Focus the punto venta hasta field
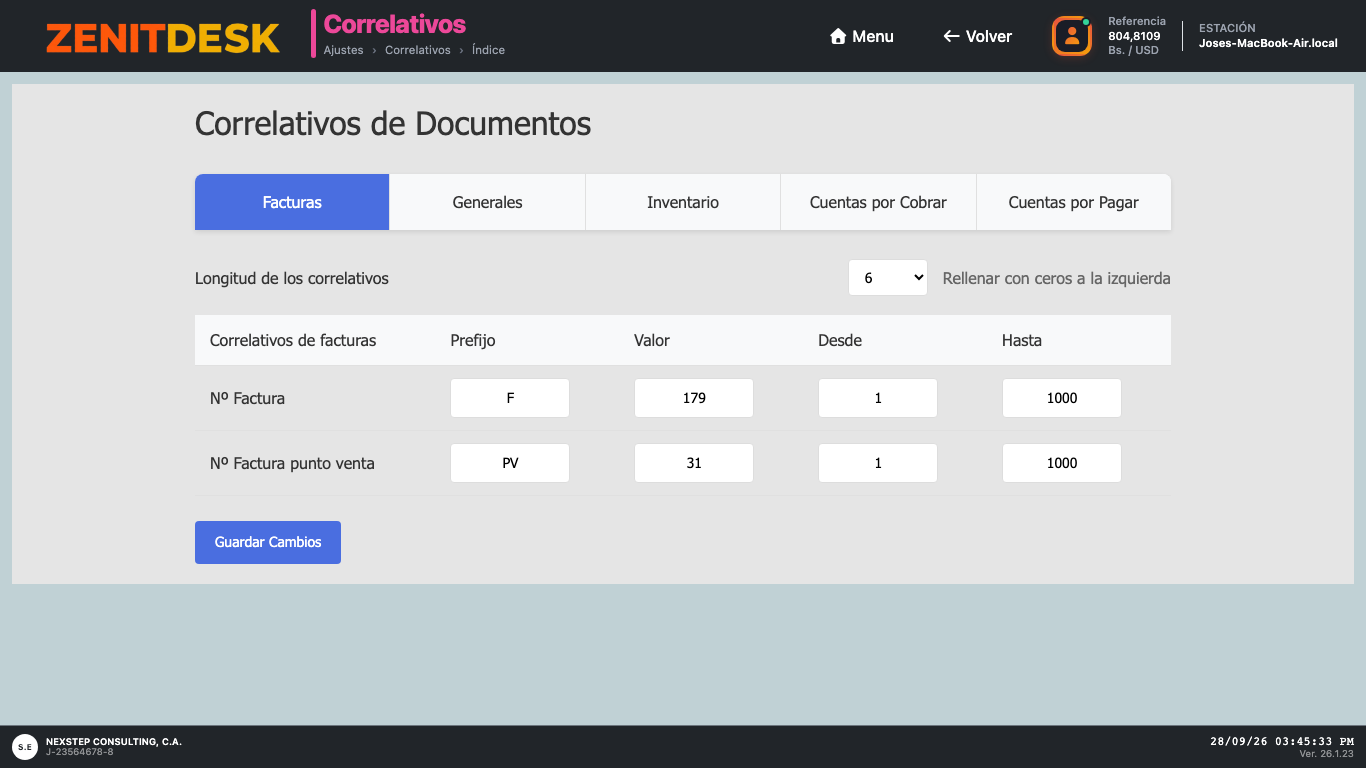The width and height of the screenshot is (1366, 768). click(x=1062, y=463)
